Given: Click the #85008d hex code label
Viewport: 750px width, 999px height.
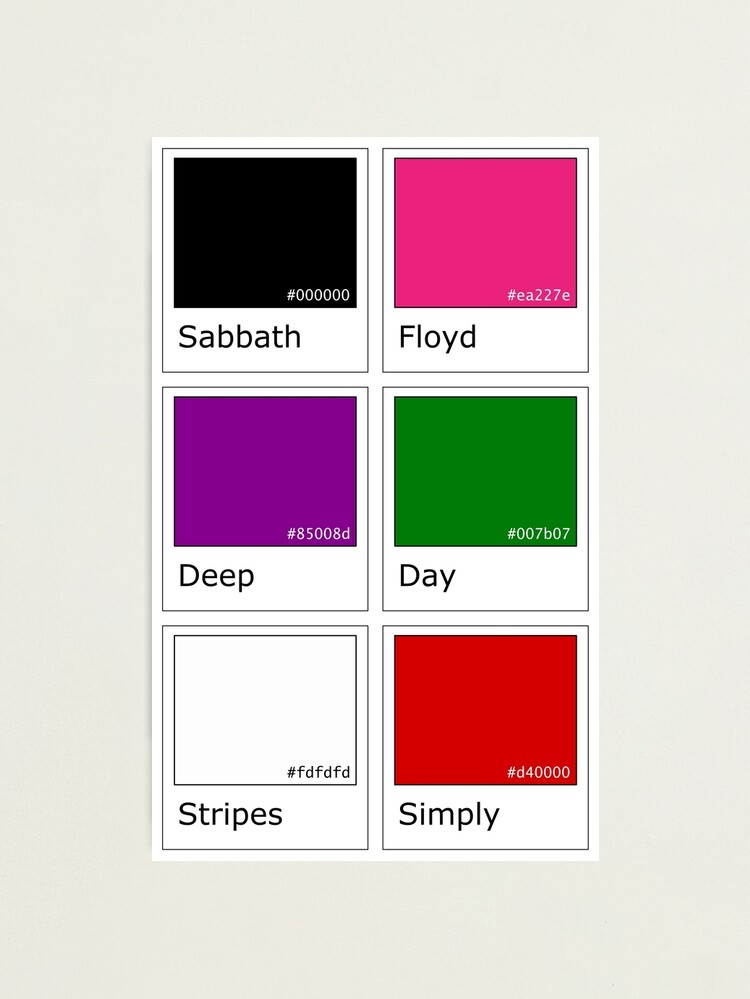Looking at the screenshot, I should [x=319, y=534].
